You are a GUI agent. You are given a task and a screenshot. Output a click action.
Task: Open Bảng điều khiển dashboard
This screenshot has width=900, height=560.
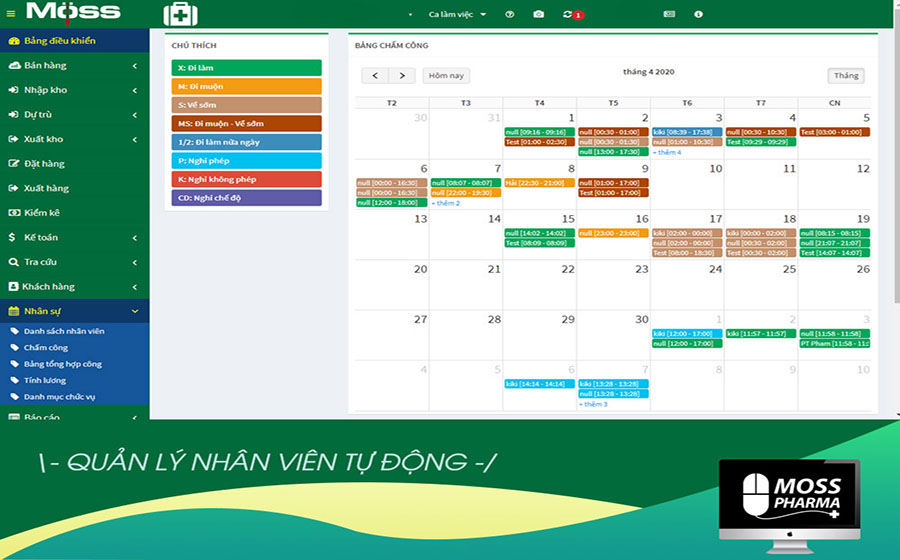tap(60, 41)
